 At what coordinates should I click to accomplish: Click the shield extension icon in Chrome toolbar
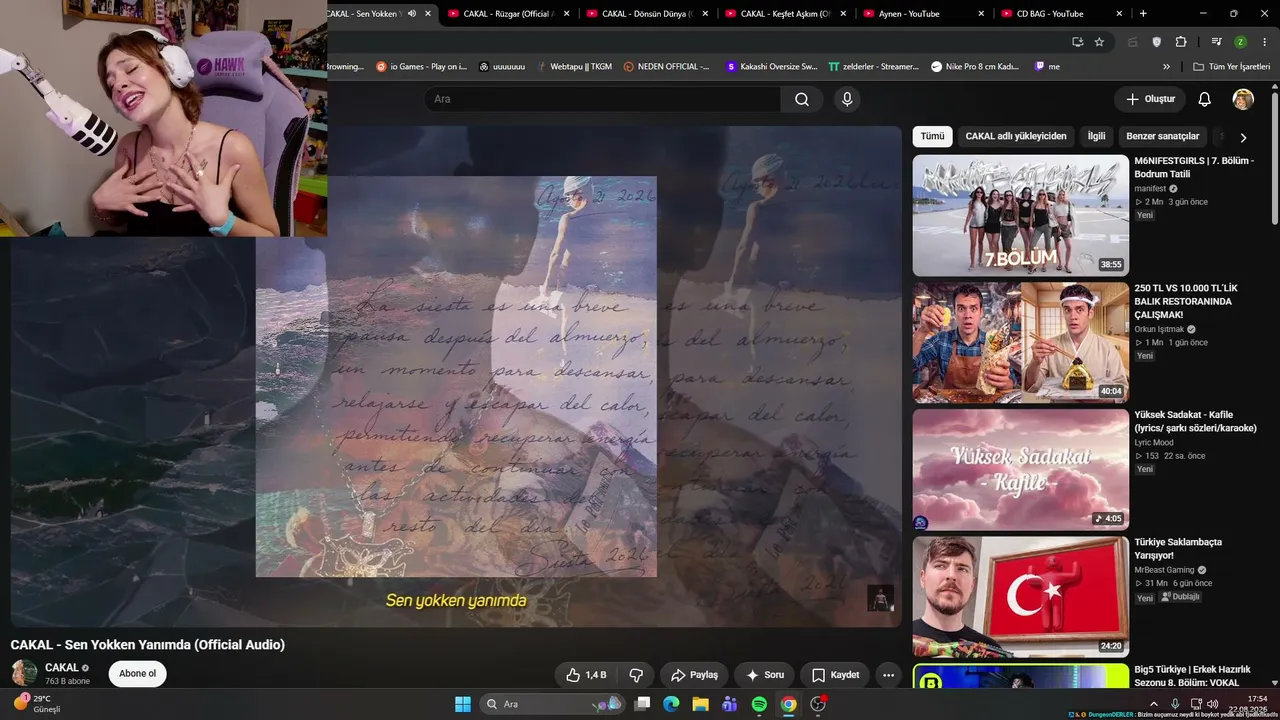1157,42
